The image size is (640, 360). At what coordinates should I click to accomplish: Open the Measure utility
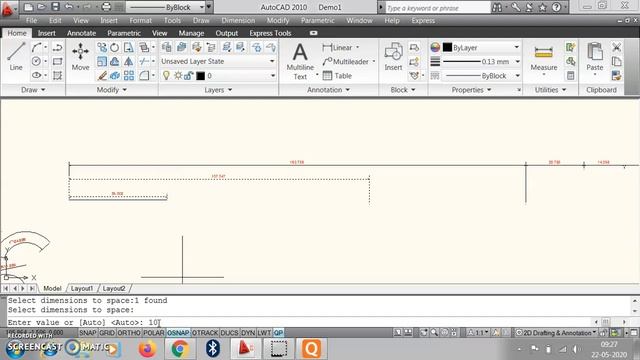pos(544,58)
